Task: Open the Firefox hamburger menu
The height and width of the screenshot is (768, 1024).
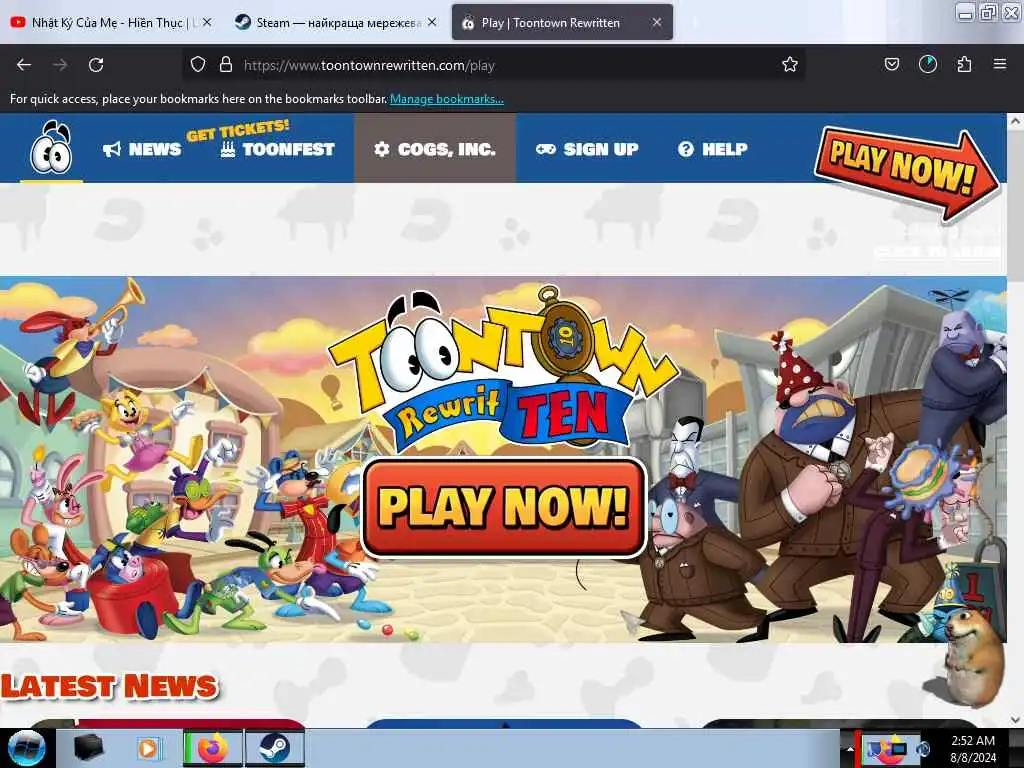Action: point(1000,64)
